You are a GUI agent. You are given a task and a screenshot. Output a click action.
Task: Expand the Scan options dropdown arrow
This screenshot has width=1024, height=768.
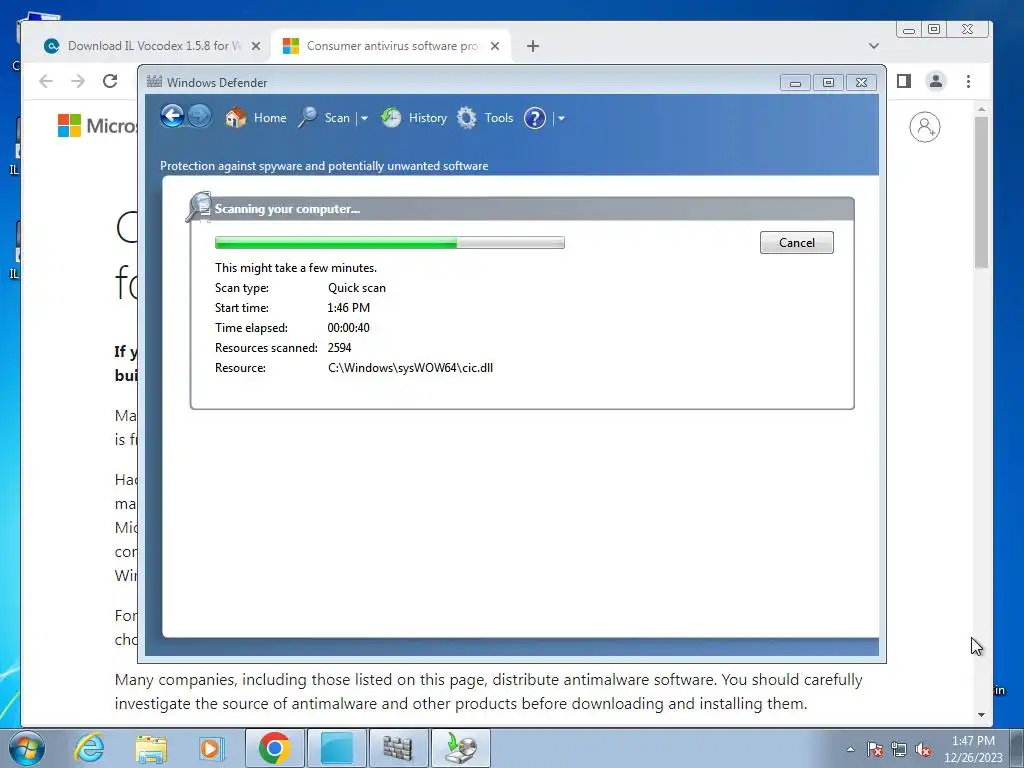[x=364, y=118]
